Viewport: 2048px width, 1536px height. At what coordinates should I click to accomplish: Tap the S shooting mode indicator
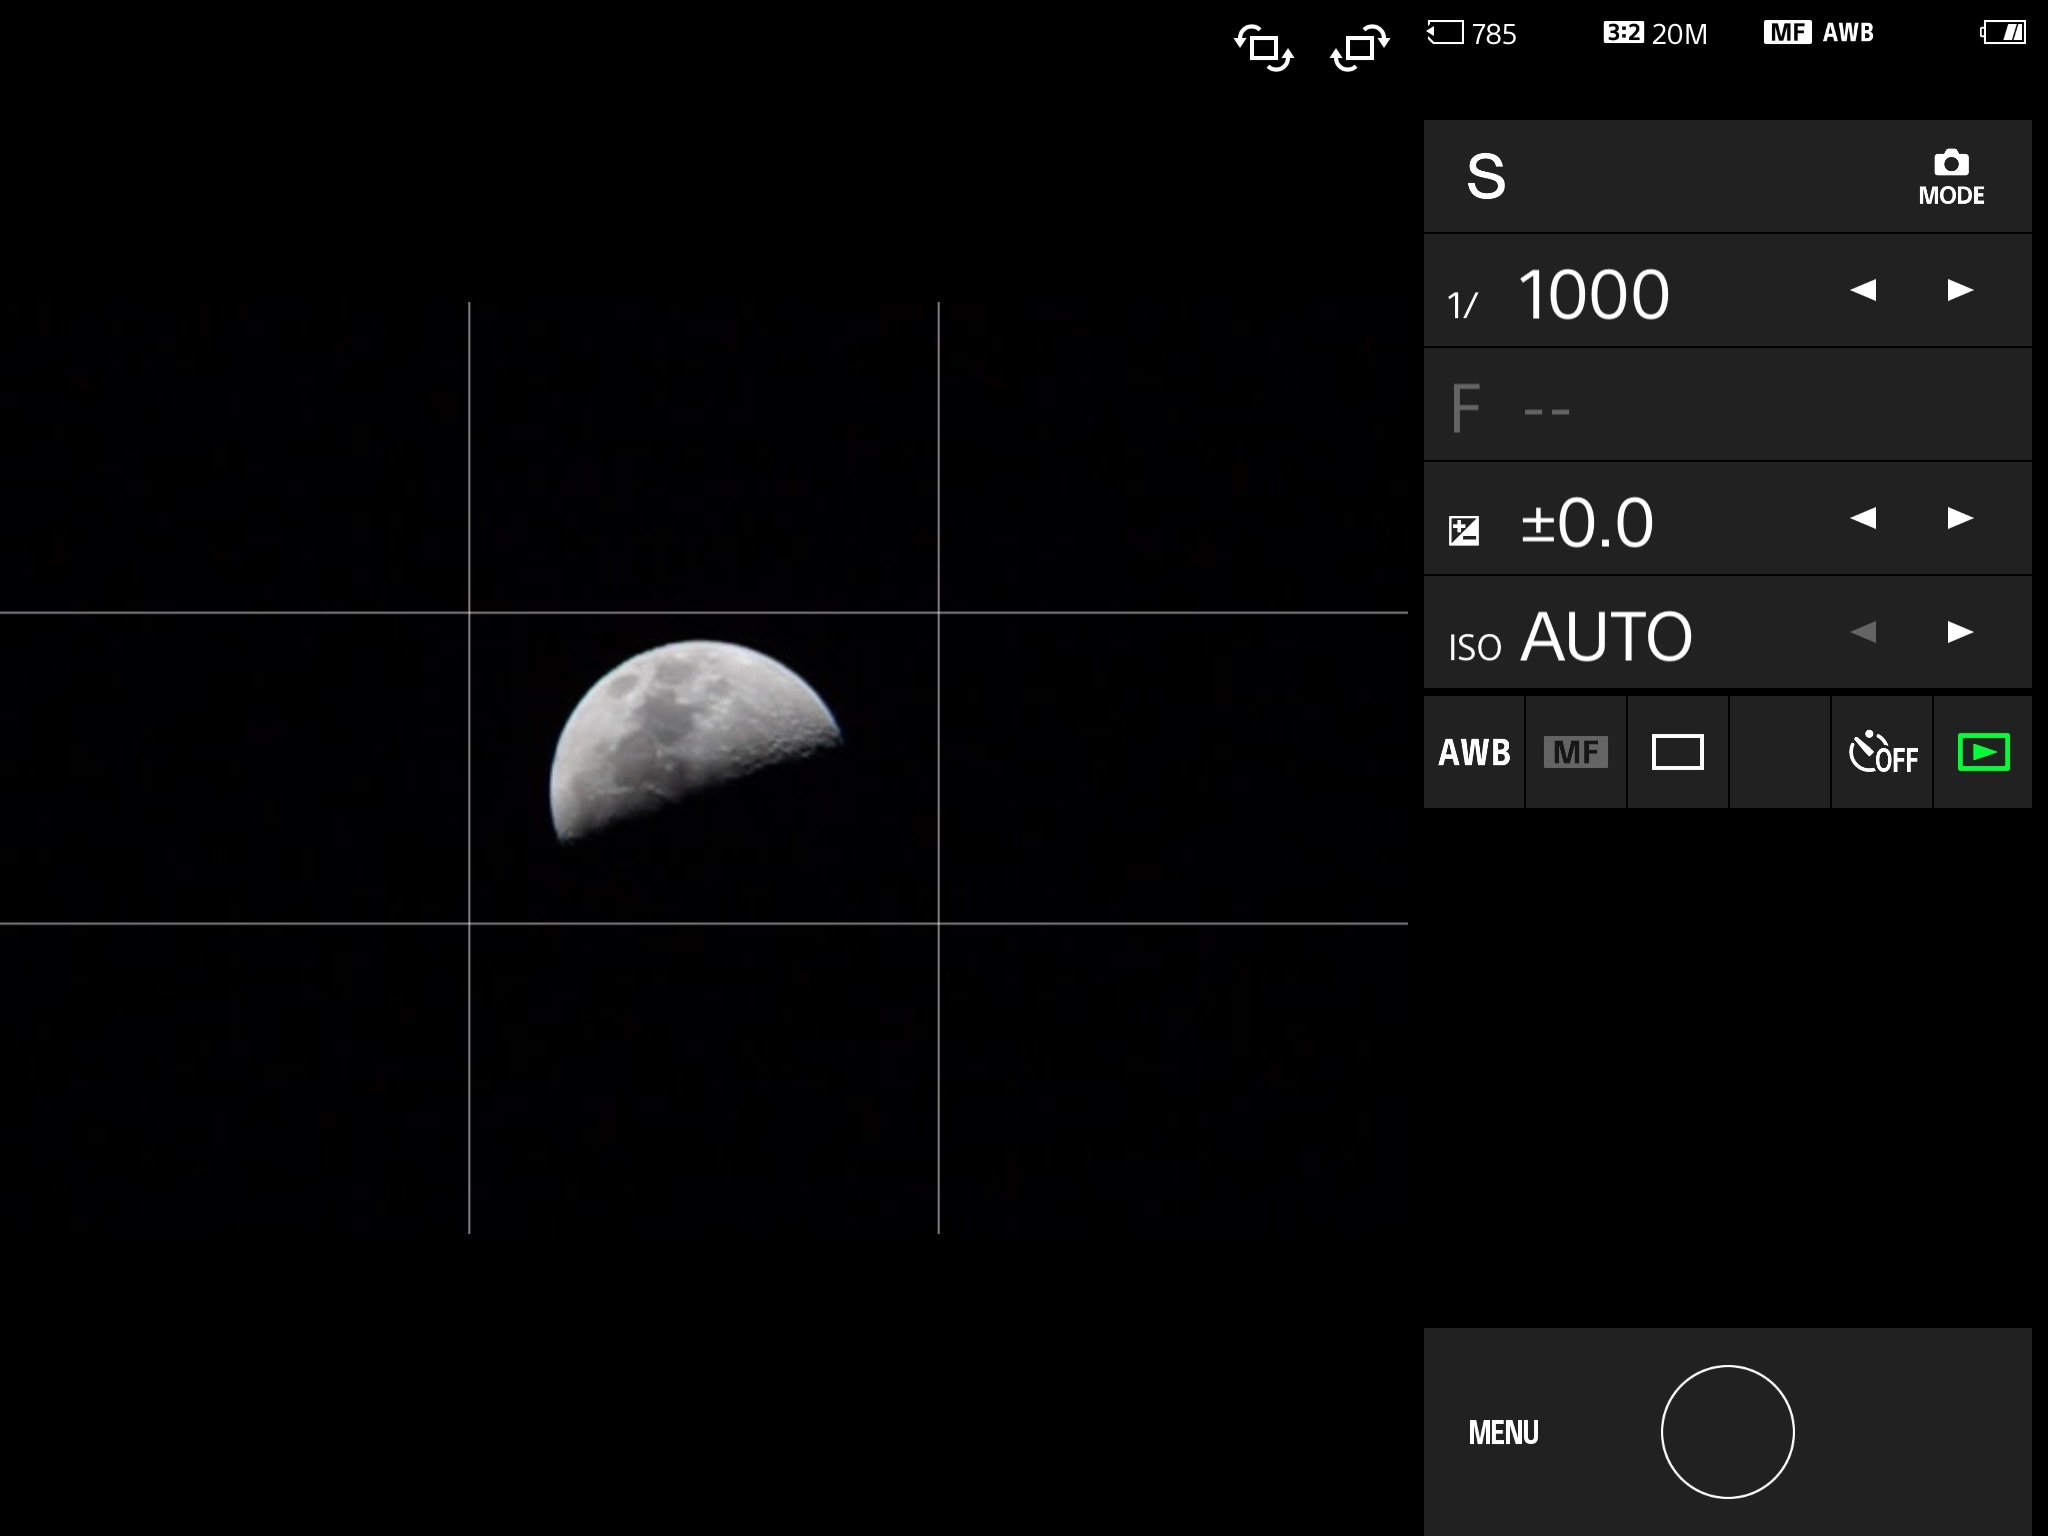tap(1486, 177)
